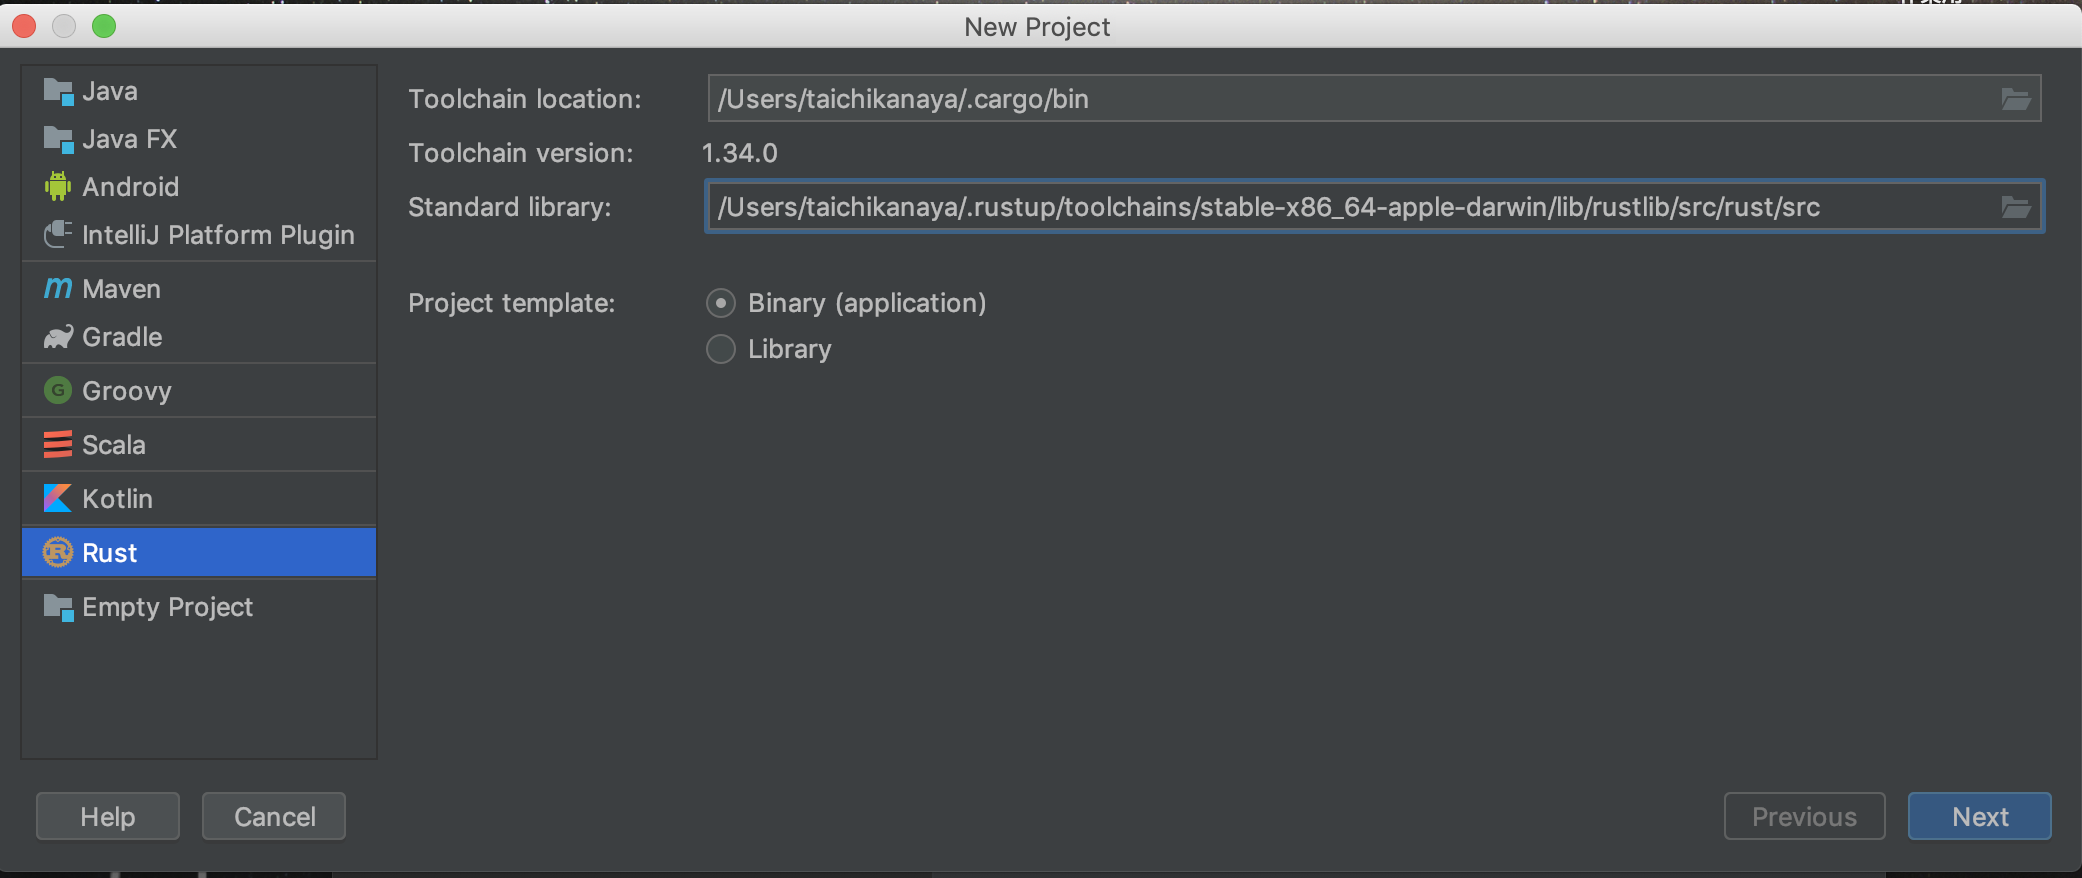2082x878 pixels.
Task: Pick the Kotlin logo icon
Action: click(58, 498)
